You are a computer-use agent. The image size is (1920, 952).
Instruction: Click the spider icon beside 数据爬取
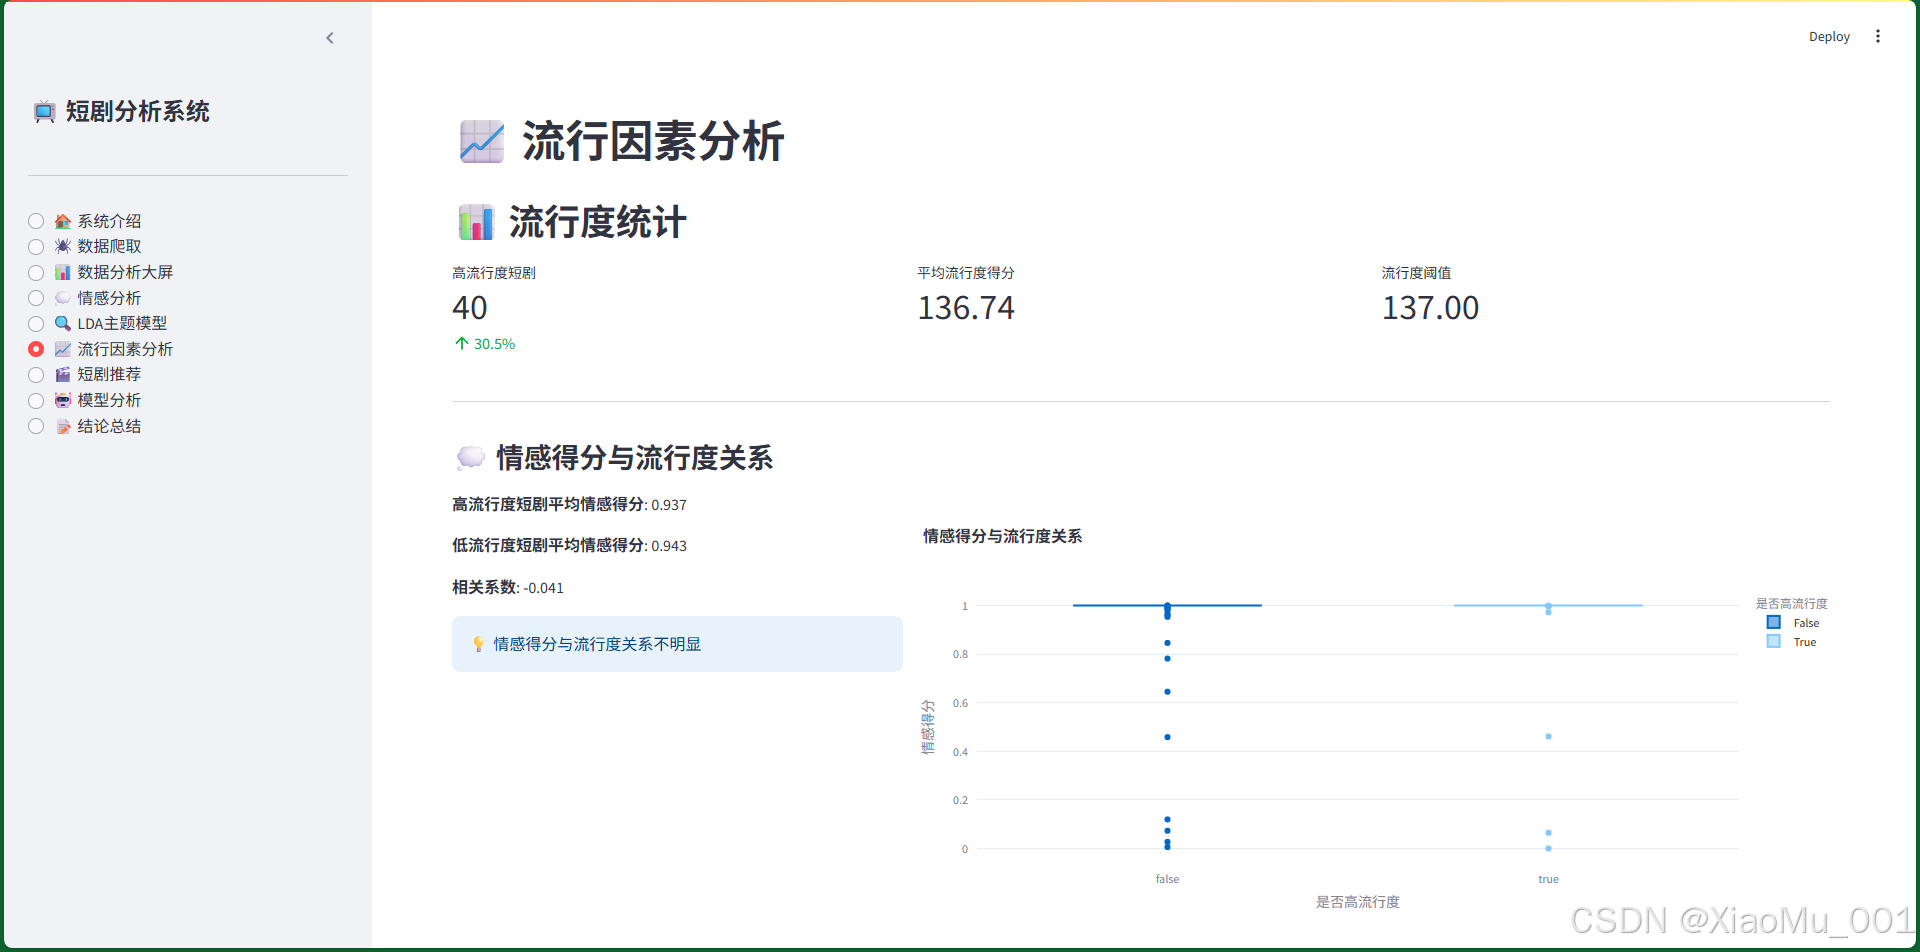pos(61,246)
